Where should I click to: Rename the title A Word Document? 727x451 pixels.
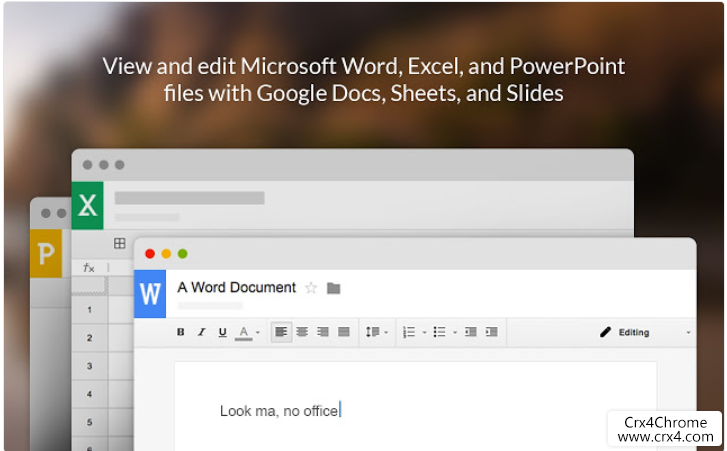pyautogui.click(x=236, y=287)
